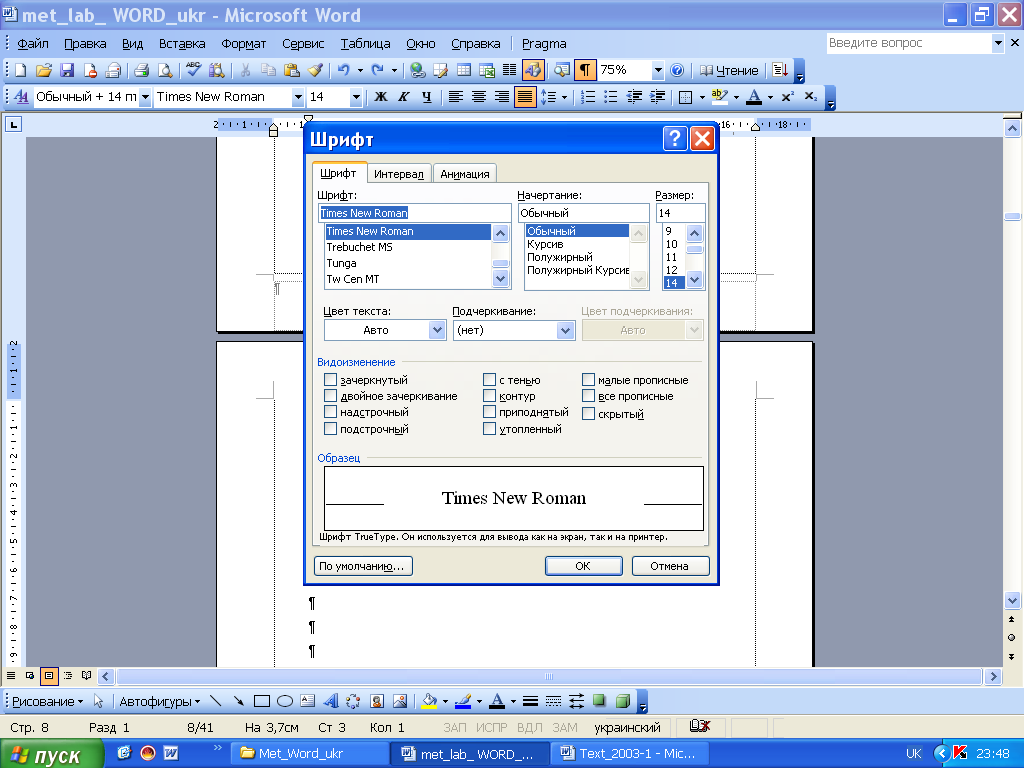Click Шрифт font name input field

point(415,213)
